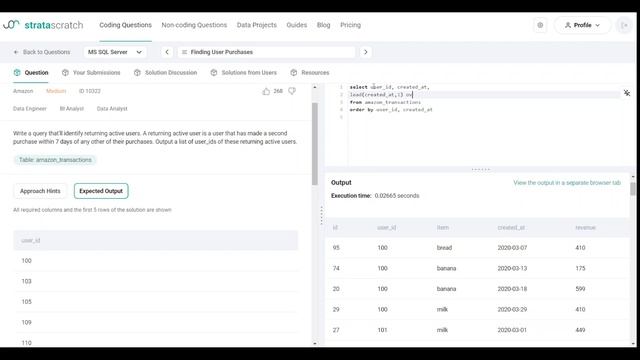Click the question panel scroll up arrow
Image resolution: width=640 pixels, height=360 pixels.
click(x=315, y=87)
